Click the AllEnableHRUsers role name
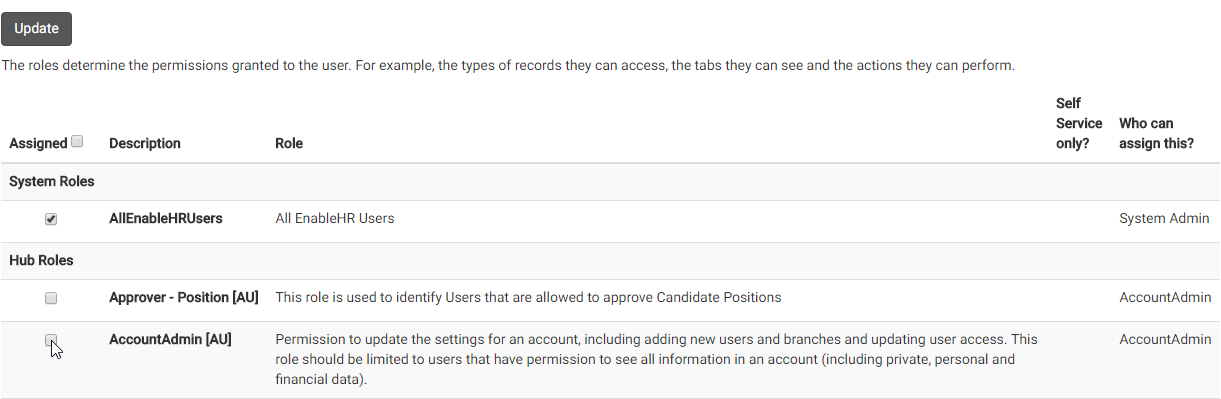This screenshot has height=399, width=1221. (166, 218)
